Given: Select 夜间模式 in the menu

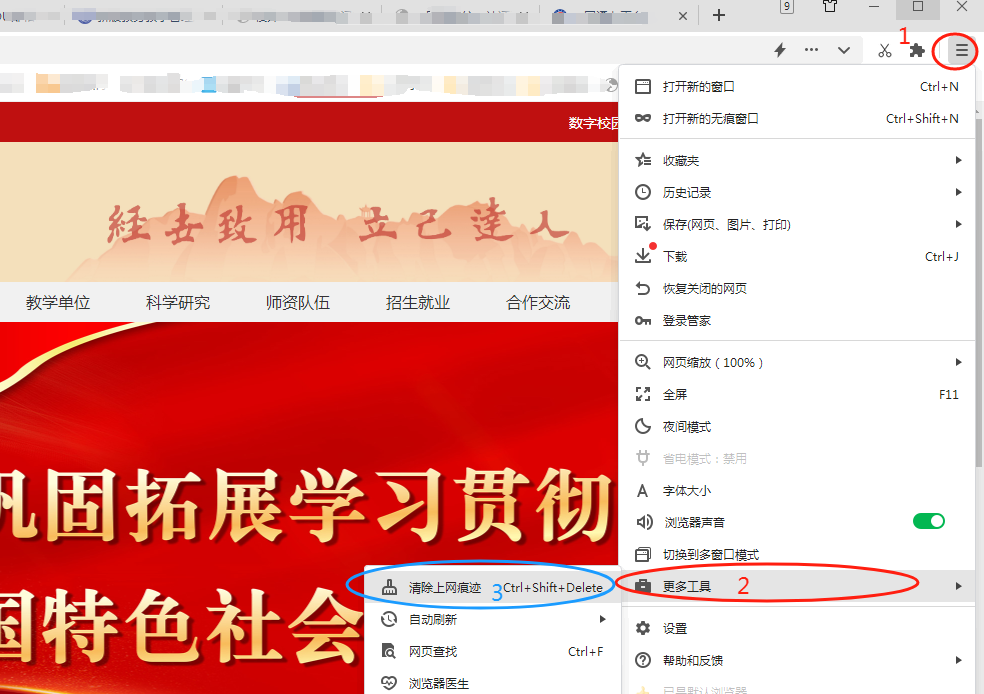Looking at the screenshot, I should coord(686,426).
